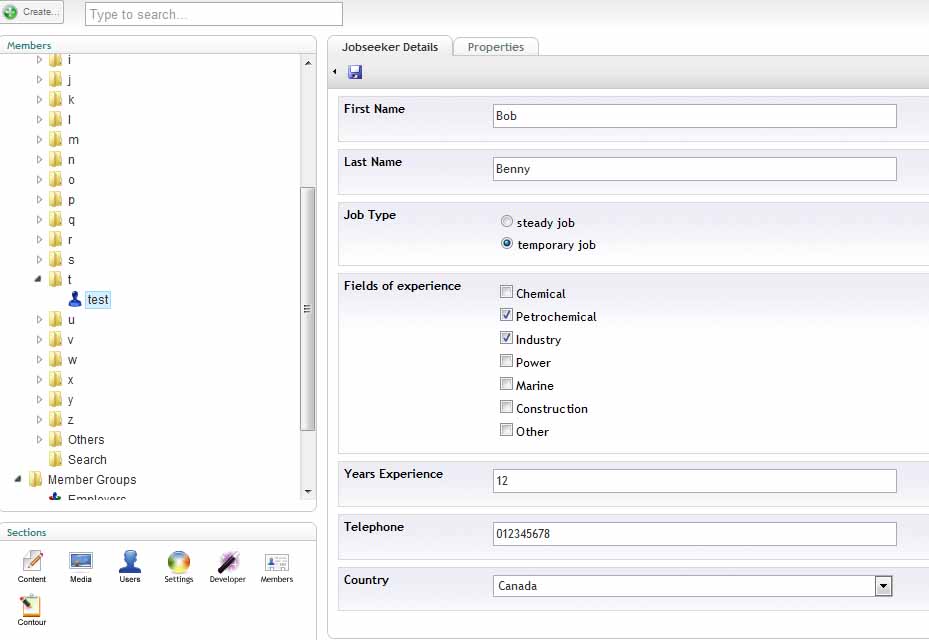Open the Settings section
This screenshot has height=640, width=929.
tap(179, 564)
